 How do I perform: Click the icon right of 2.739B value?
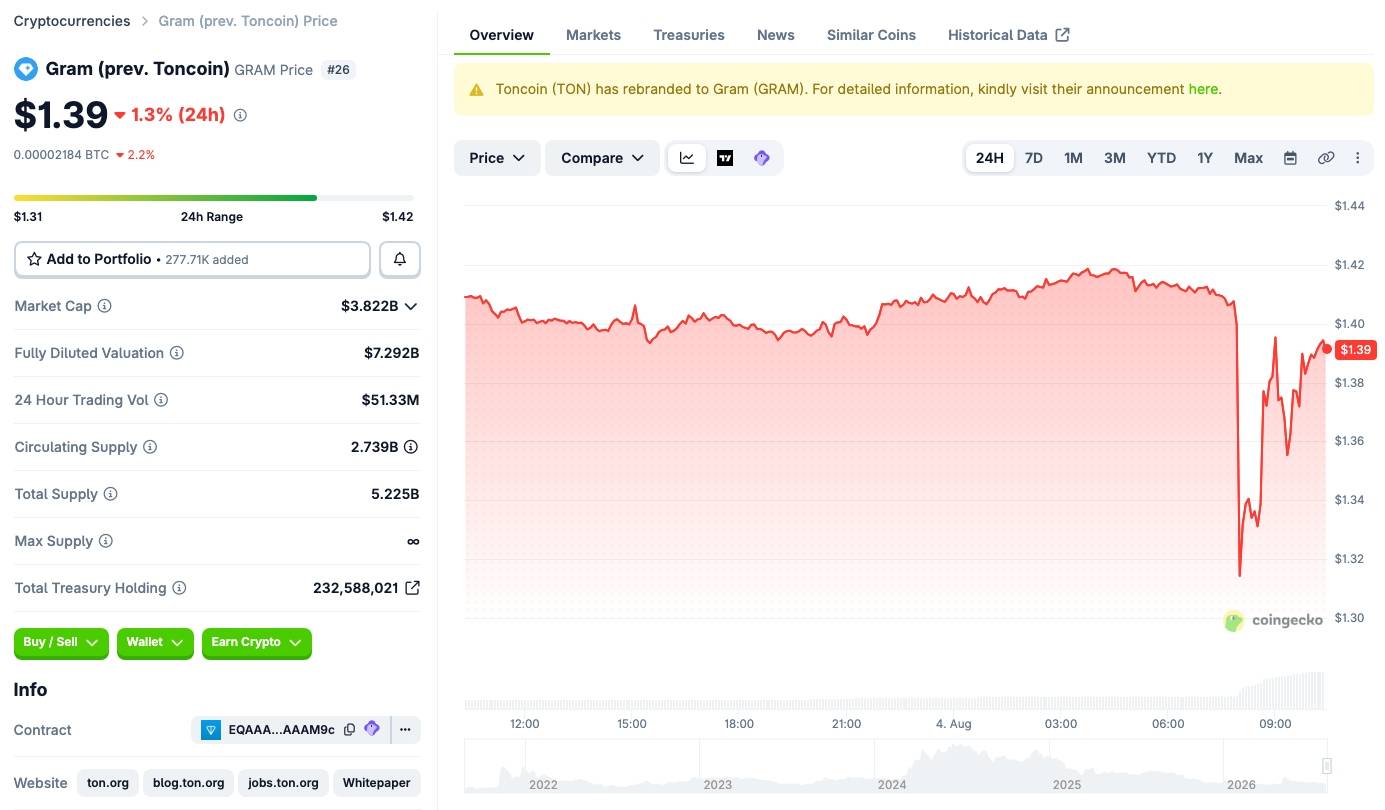pos(411,447)
